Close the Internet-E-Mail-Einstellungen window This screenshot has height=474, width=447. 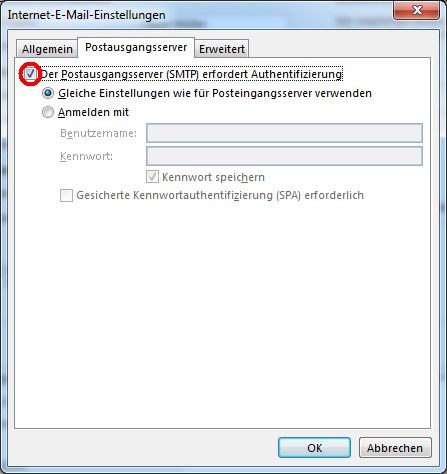coord(416,10)
